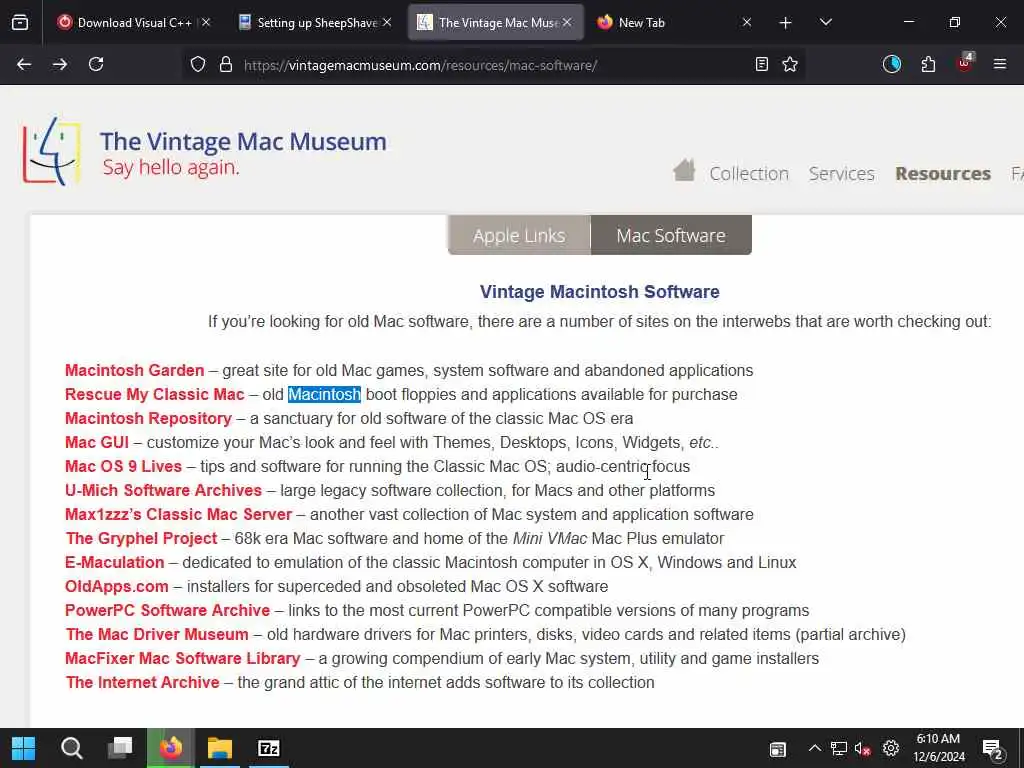
Task: Open the Macintosh Garden link
Action: coord(135,370)
